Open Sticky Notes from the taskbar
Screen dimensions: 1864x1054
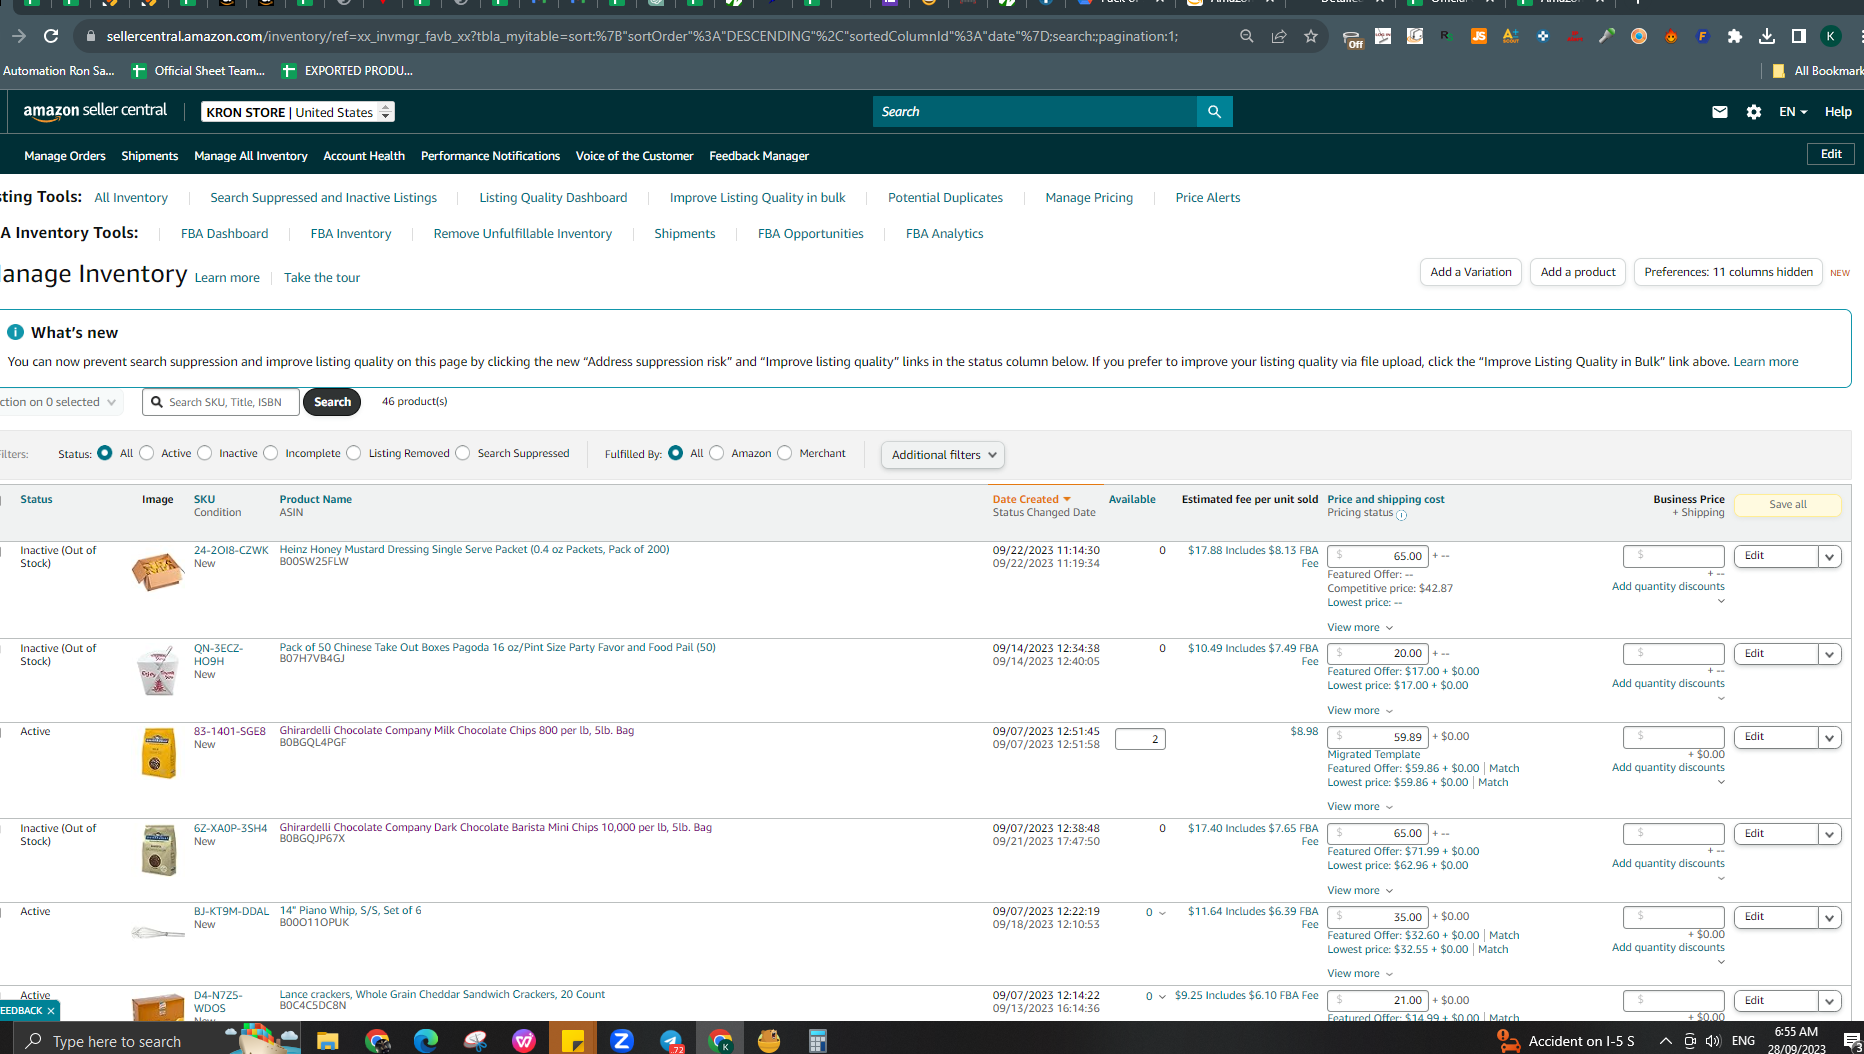click(573, 1041)
